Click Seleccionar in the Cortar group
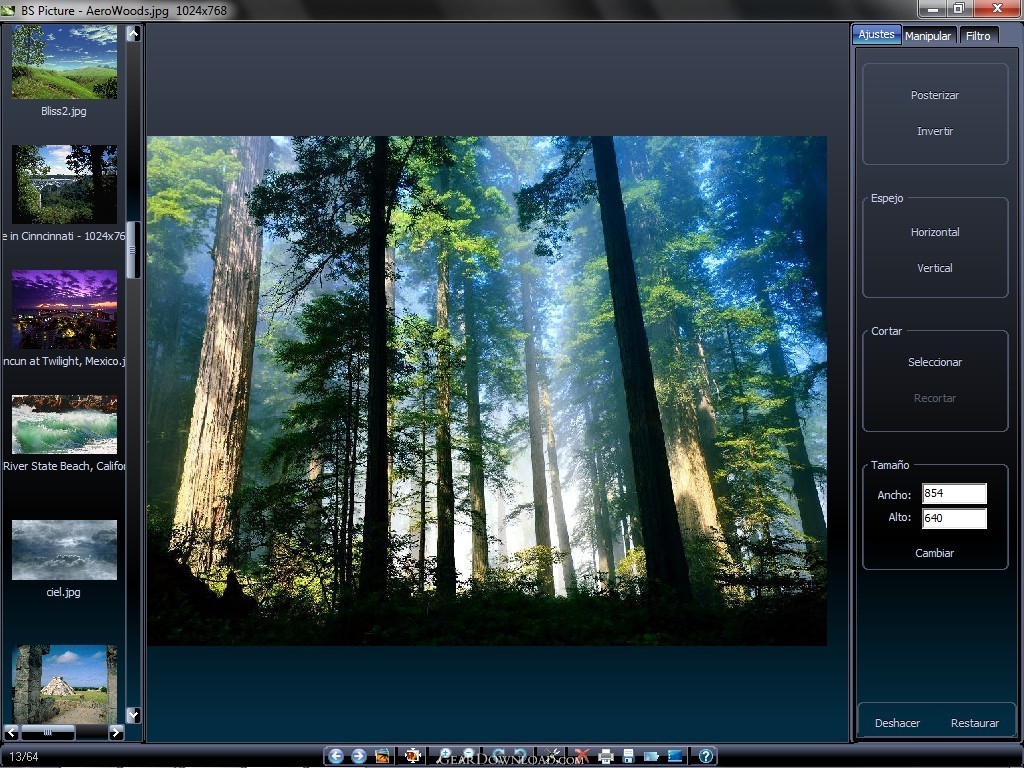 [x=935, y=362]
